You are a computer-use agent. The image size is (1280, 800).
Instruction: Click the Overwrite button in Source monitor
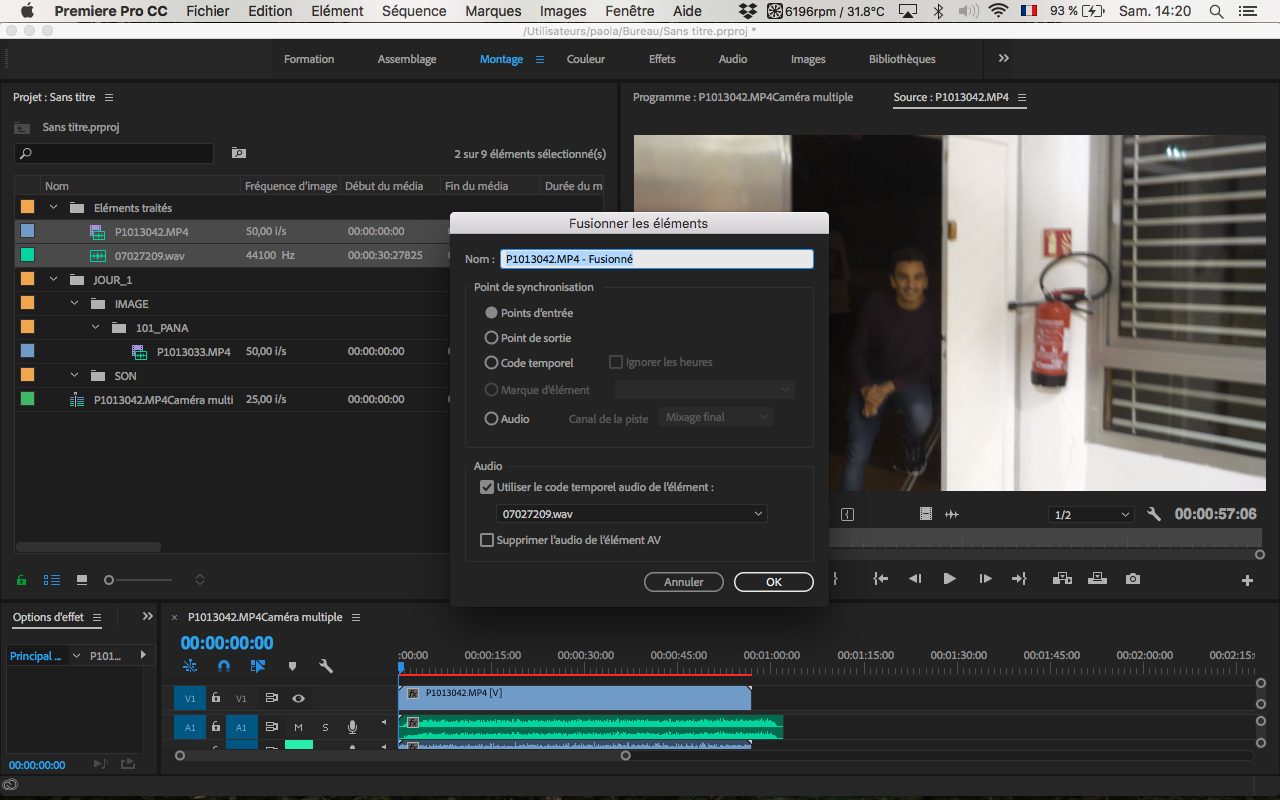(1097, 579)
